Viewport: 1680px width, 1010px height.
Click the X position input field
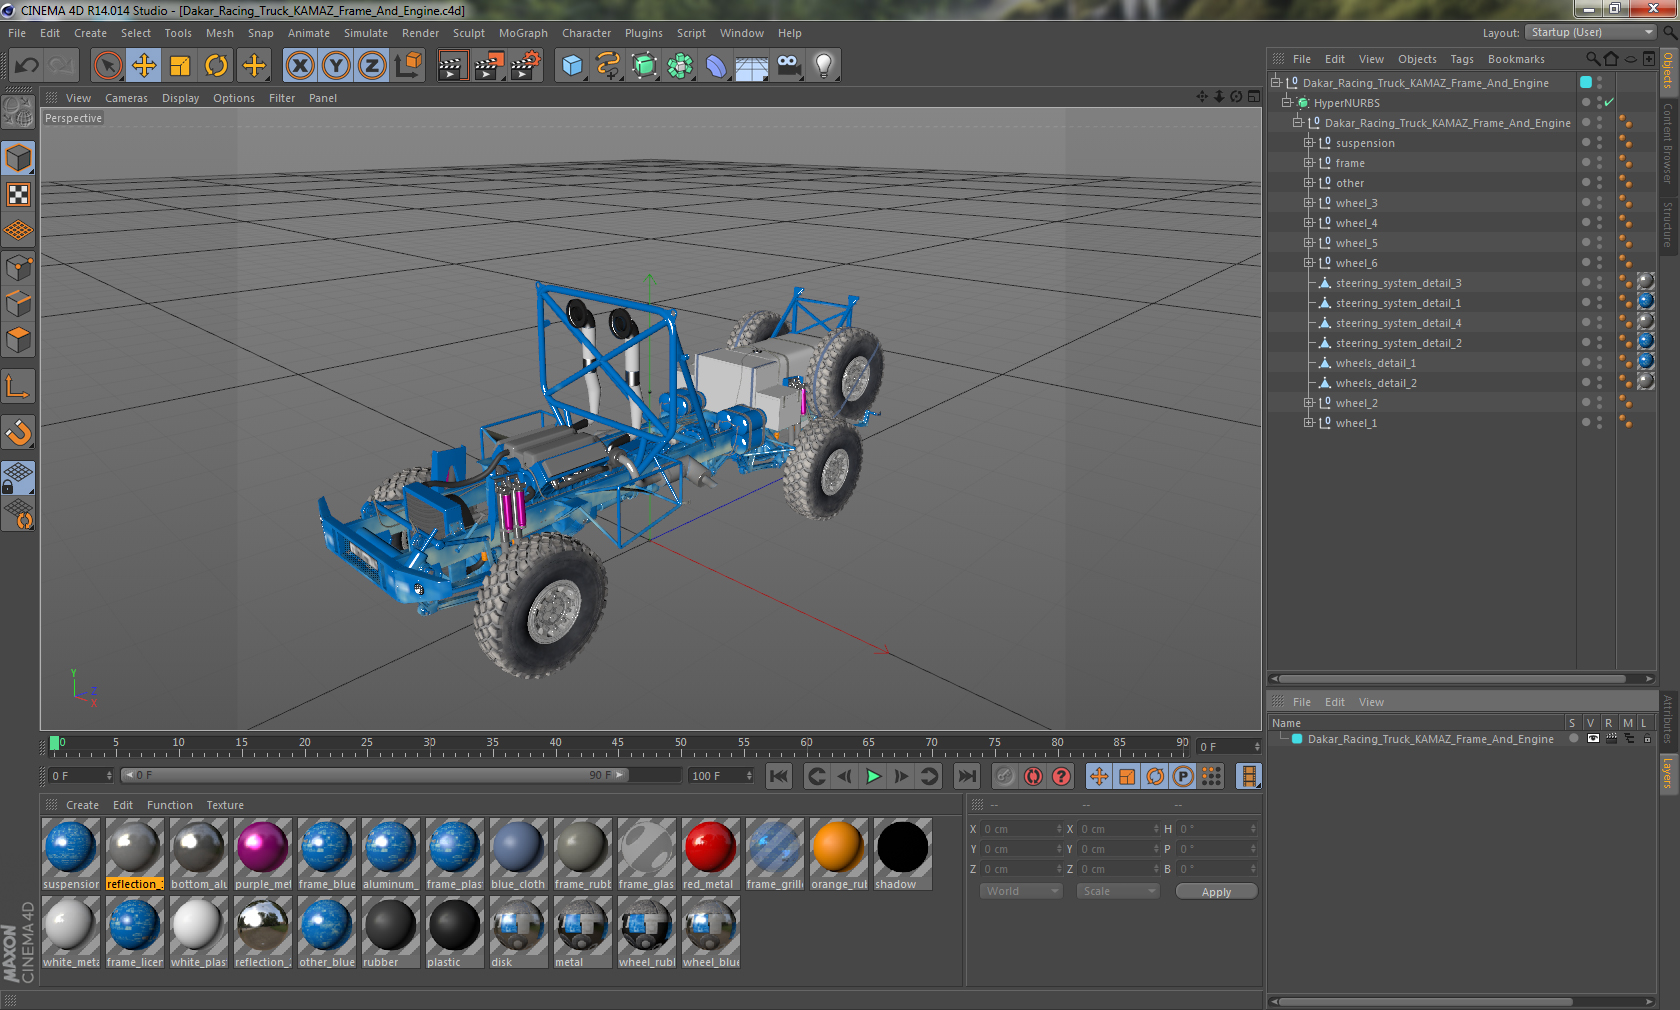pos(1021,829)
